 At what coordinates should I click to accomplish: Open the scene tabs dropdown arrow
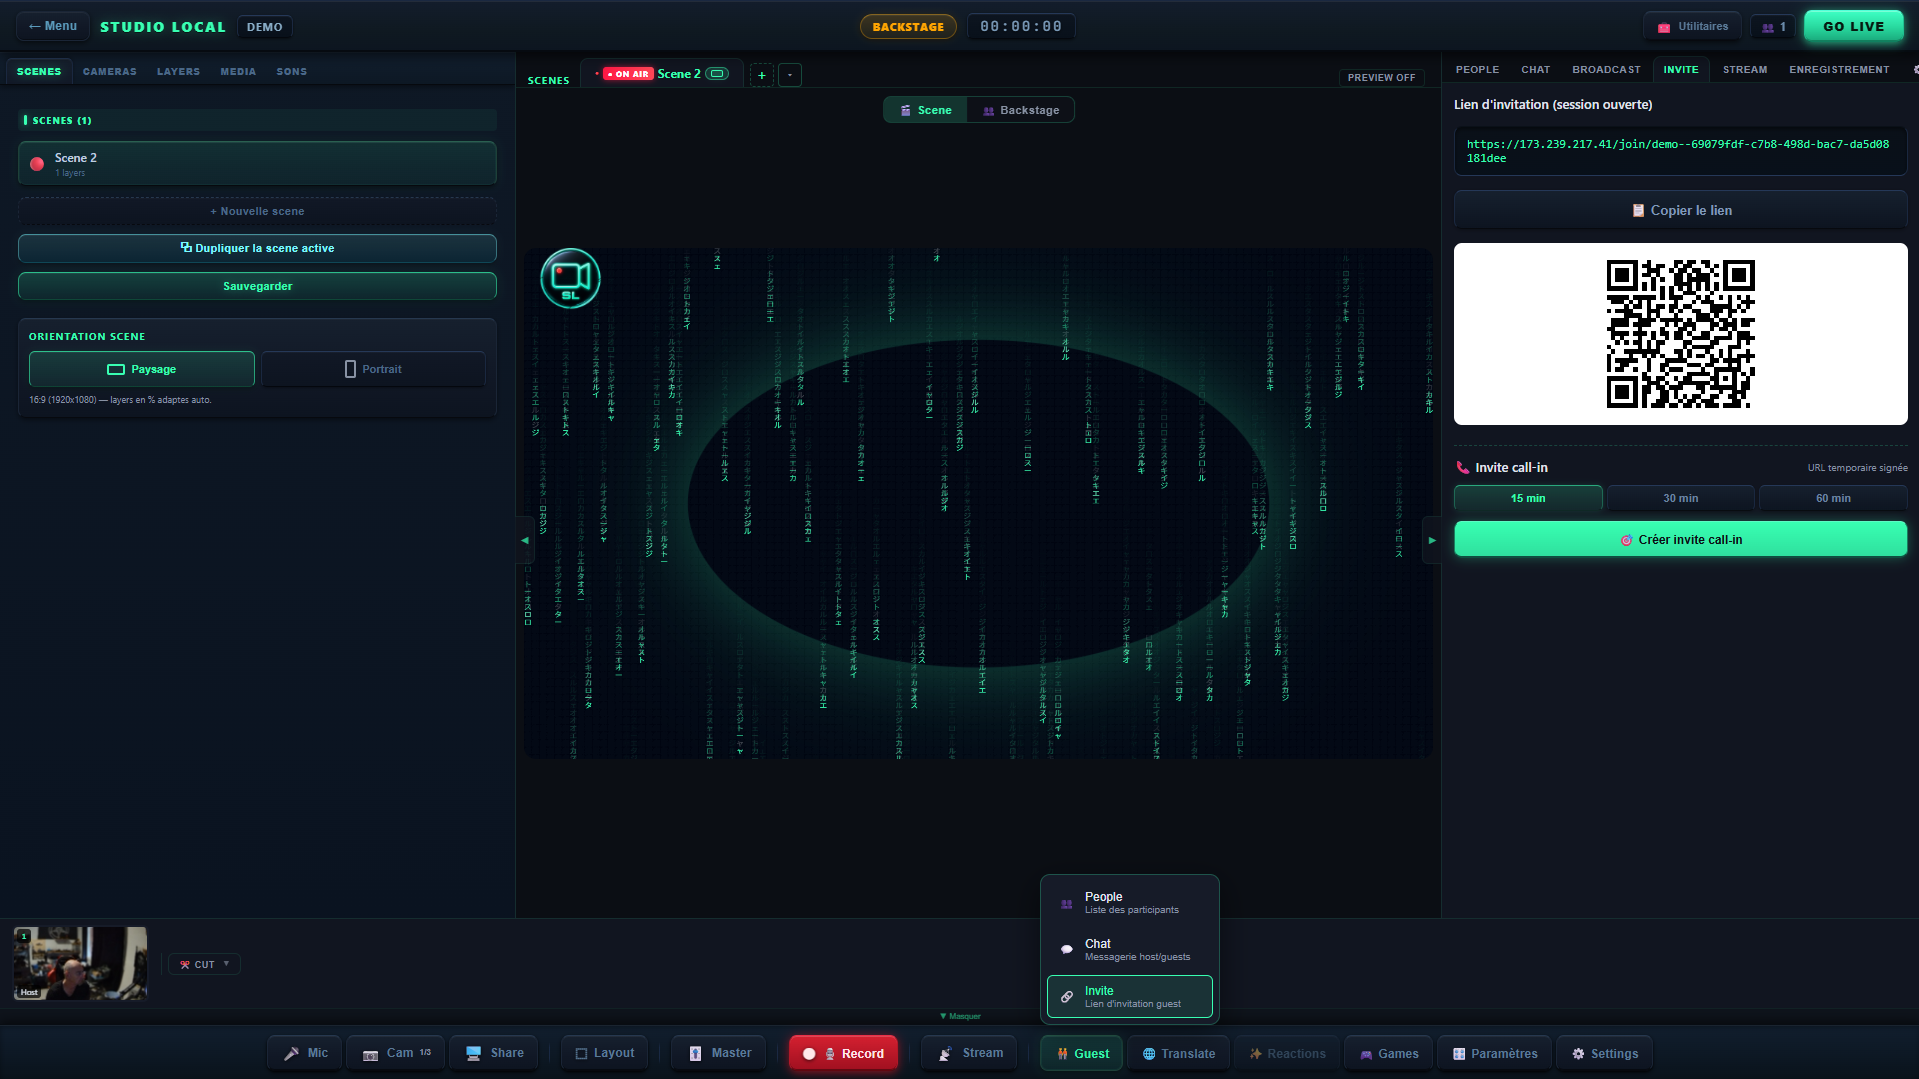pyautogui.click(x=790, y=75)
